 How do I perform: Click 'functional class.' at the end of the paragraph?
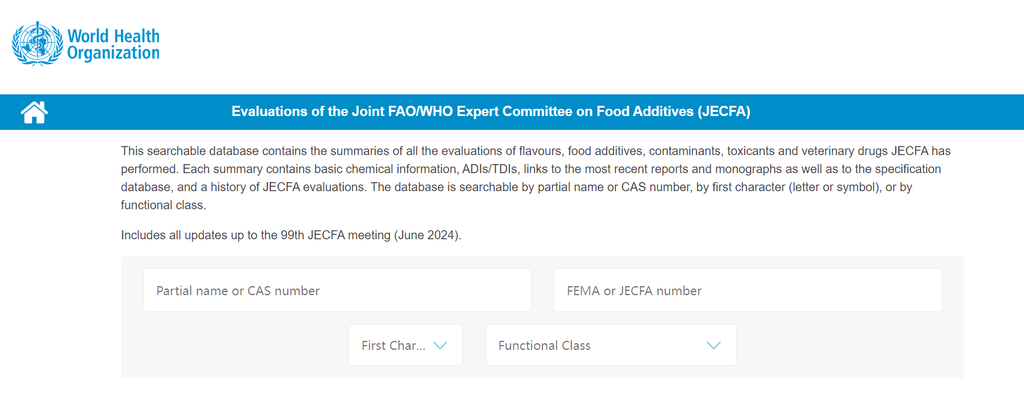click(163, 205)
